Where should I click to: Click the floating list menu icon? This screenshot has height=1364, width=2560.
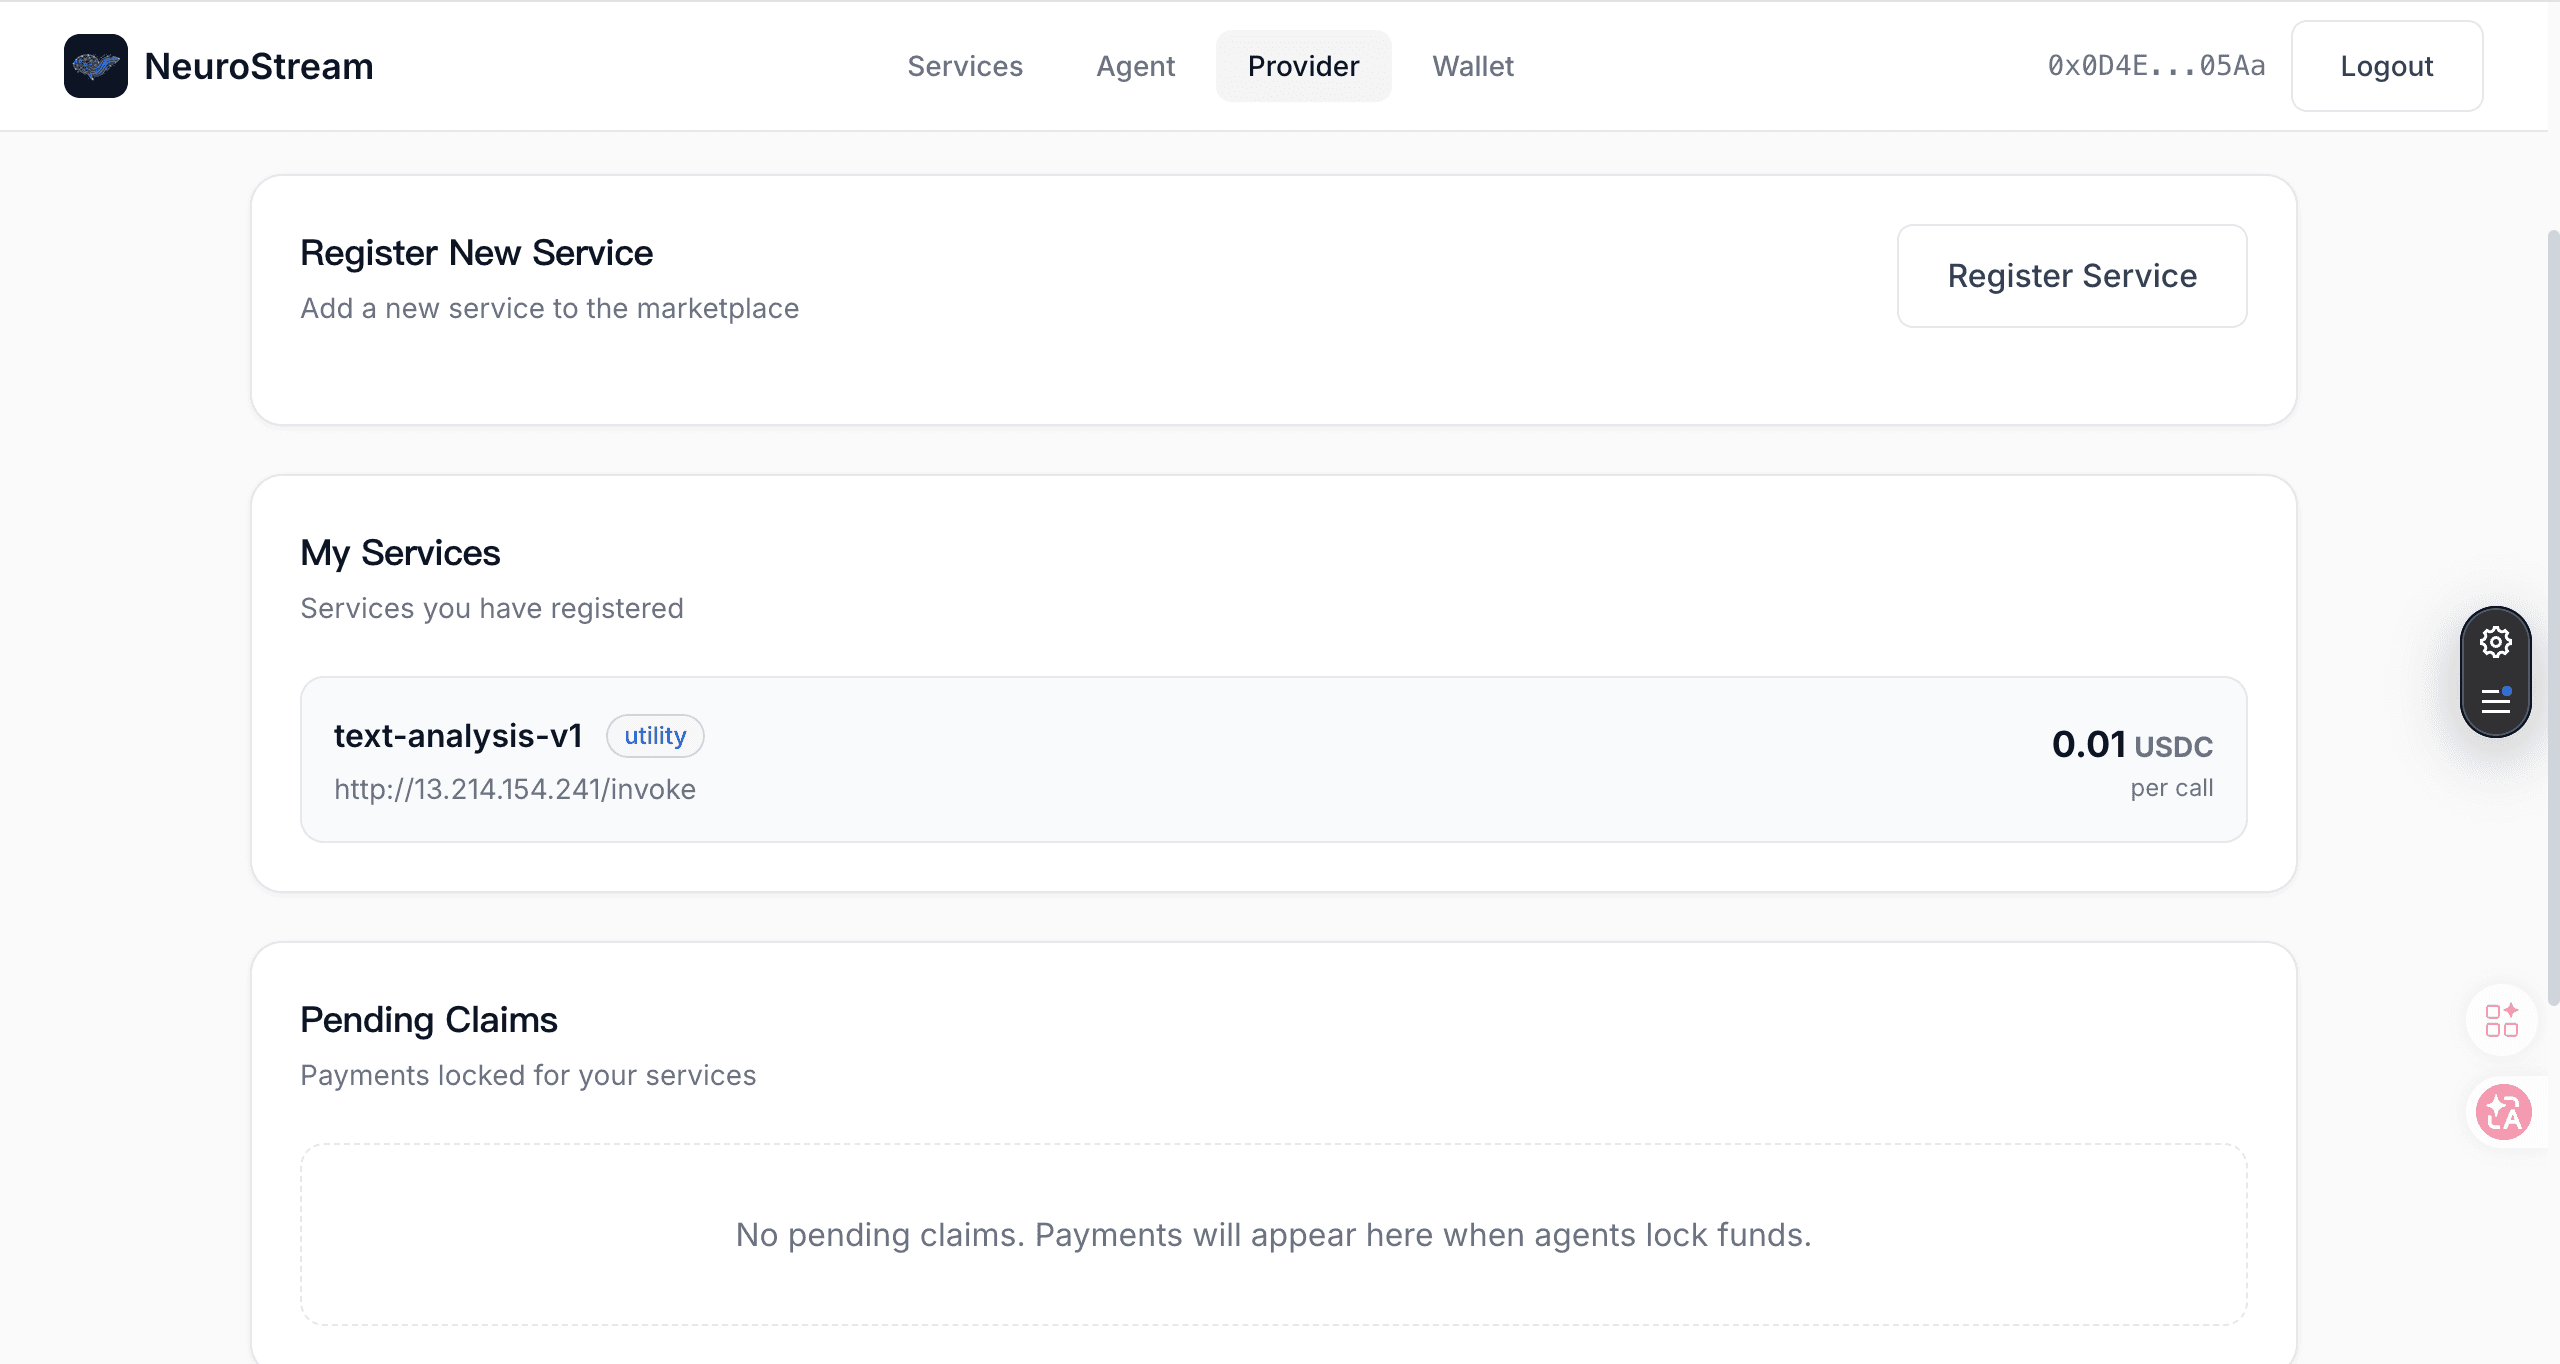click(2495, 700)
